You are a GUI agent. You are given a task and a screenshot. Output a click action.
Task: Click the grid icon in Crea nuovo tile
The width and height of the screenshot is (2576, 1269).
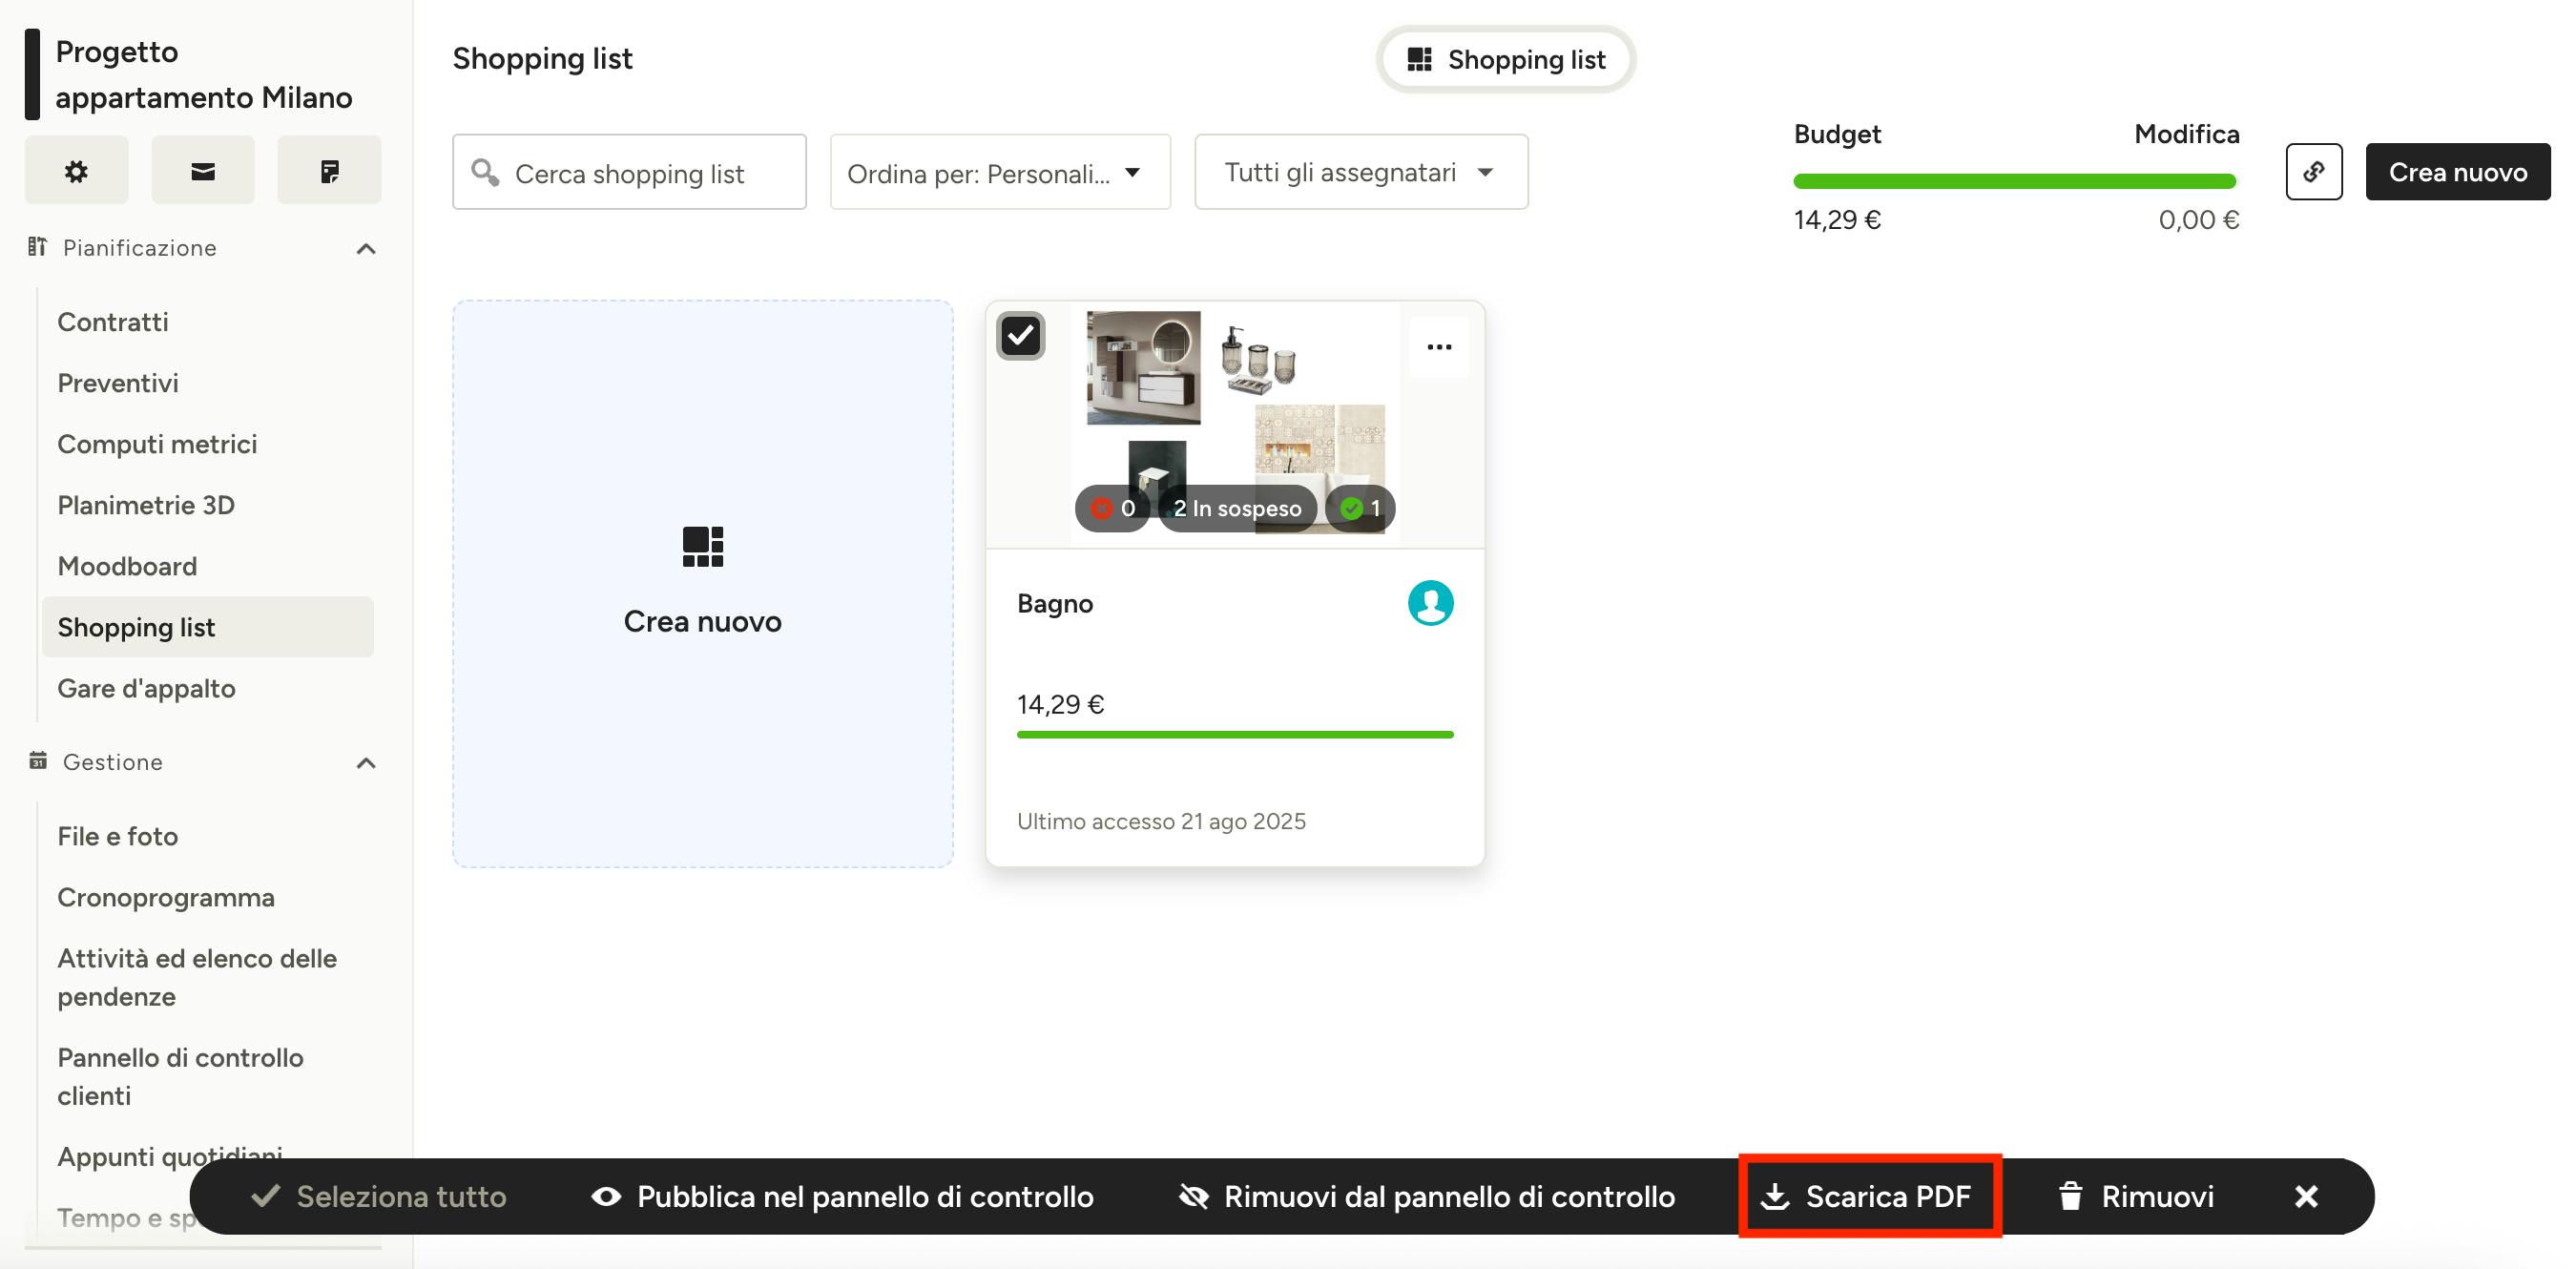point(702,547)
